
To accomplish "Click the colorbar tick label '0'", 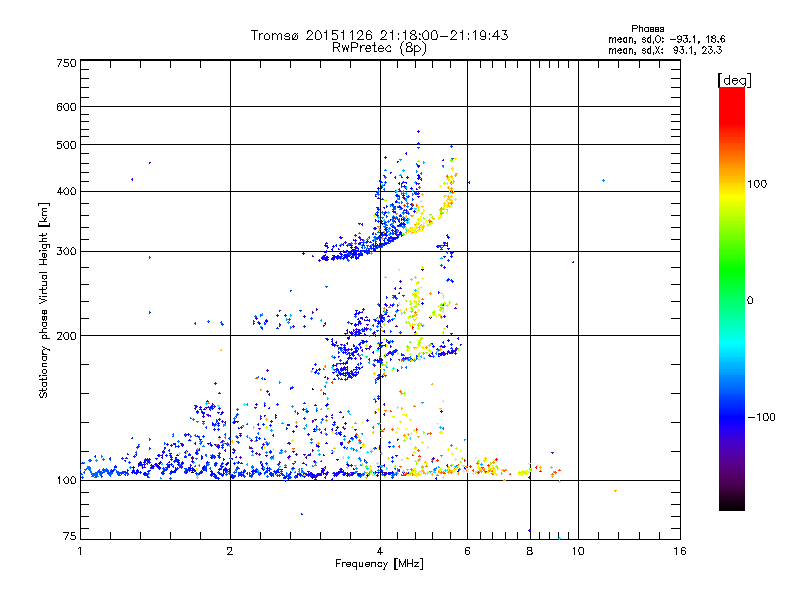I will (750, 301).
